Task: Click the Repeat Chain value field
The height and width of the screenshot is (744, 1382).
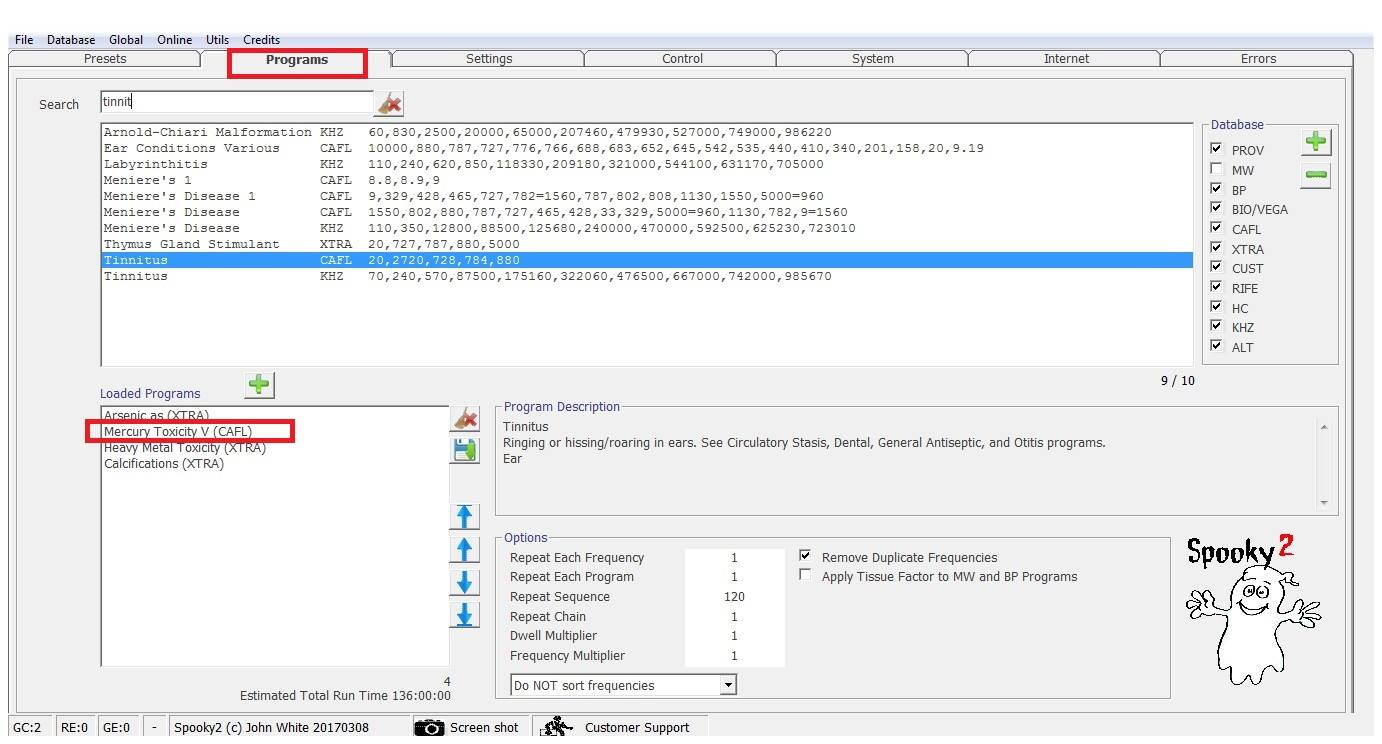Action: click(734, 617)
